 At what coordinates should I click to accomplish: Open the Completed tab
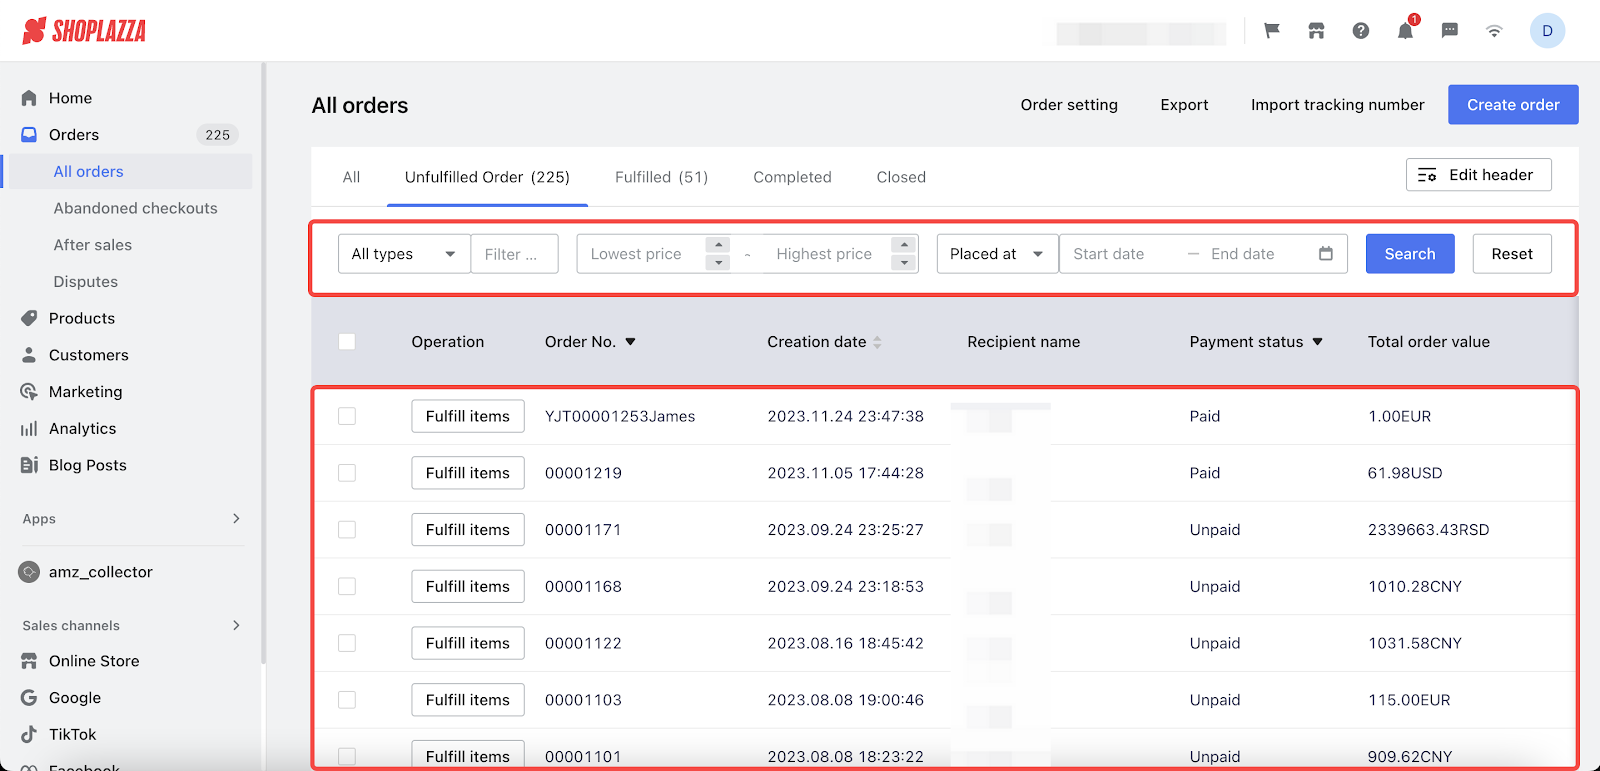pyautogui.click(x=792, y=177)
